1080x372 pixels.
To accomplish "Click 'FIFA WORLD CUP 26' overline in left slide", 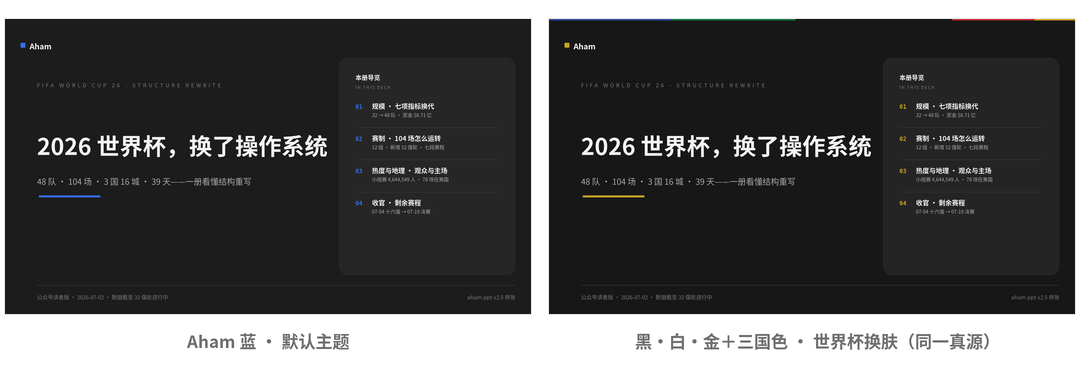I will point(129,85).
